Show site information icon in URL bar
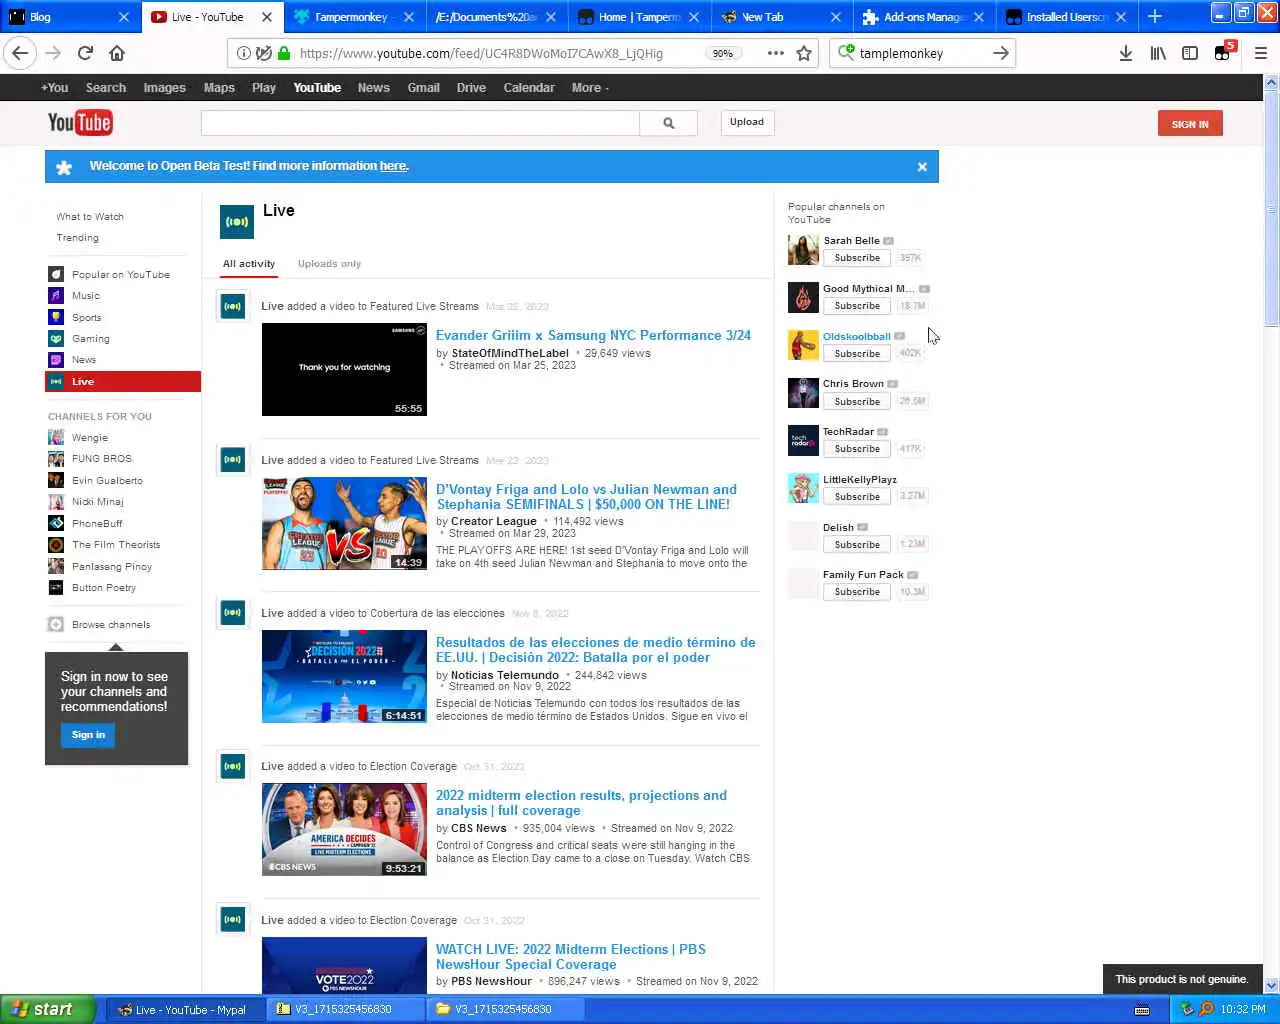This screenshot has height=1024, width=1280. coord(244,53)
